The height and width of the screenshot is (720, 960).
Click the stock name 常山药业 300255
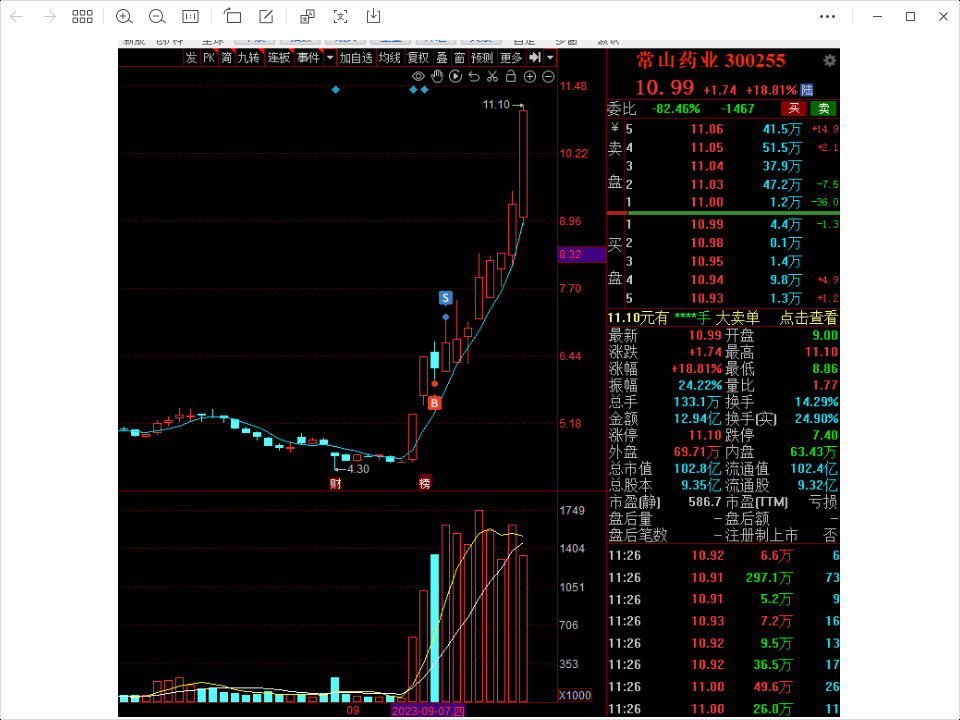coord(711,60)
